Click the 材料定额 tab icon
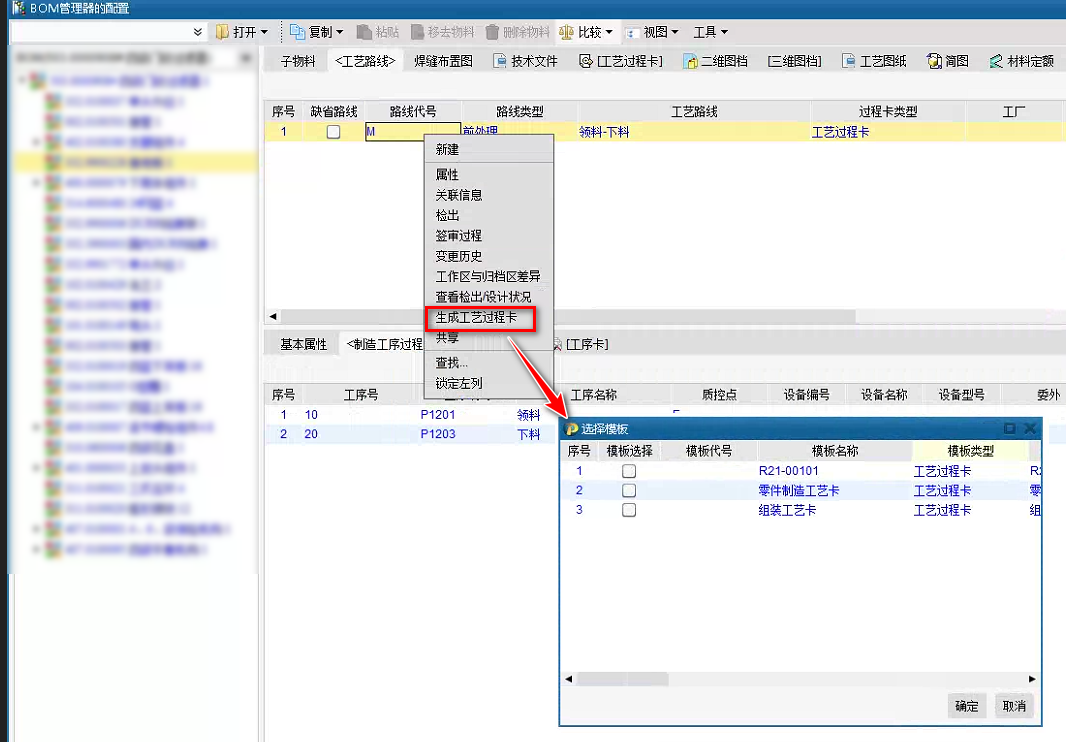1066x742 pixels. pos(996,61)
